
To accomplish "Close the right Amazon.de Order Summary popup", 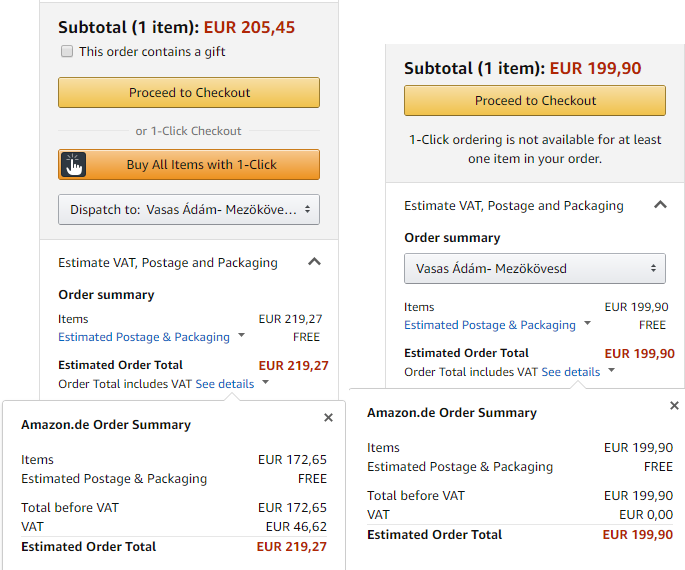I will tap(675, 406).
